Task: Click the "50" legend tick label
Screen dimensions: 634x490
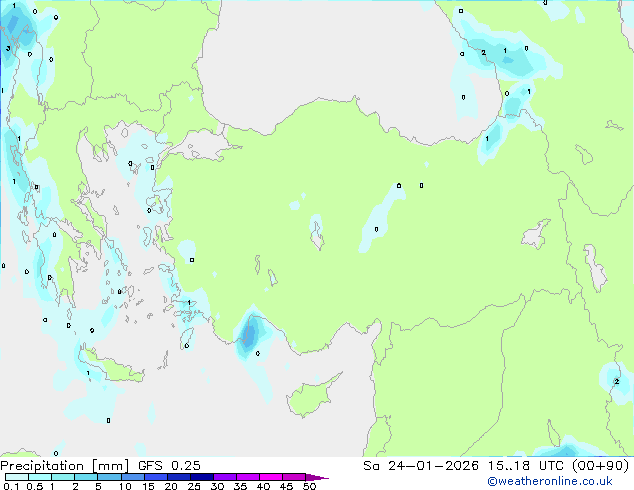Action: (x=309, y=486)
